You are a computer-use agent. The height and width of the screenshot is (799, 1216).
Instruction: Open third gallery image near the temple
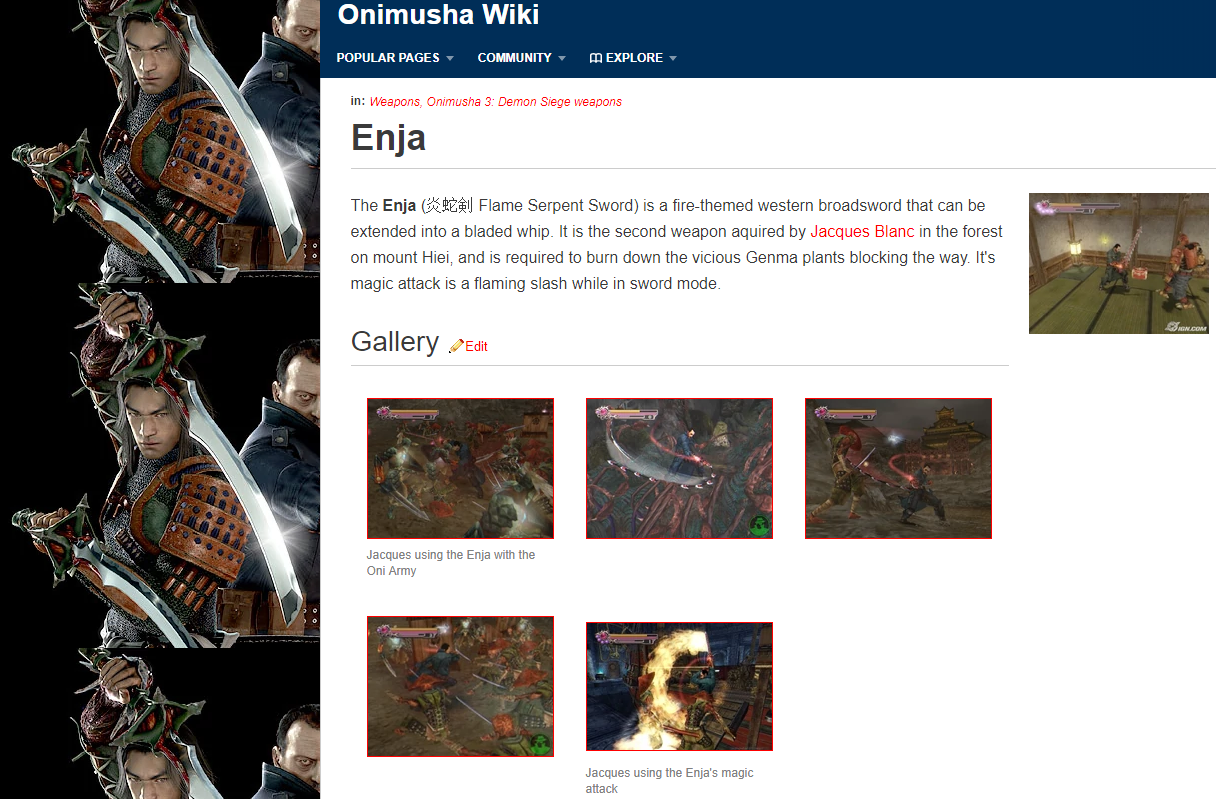898,468
